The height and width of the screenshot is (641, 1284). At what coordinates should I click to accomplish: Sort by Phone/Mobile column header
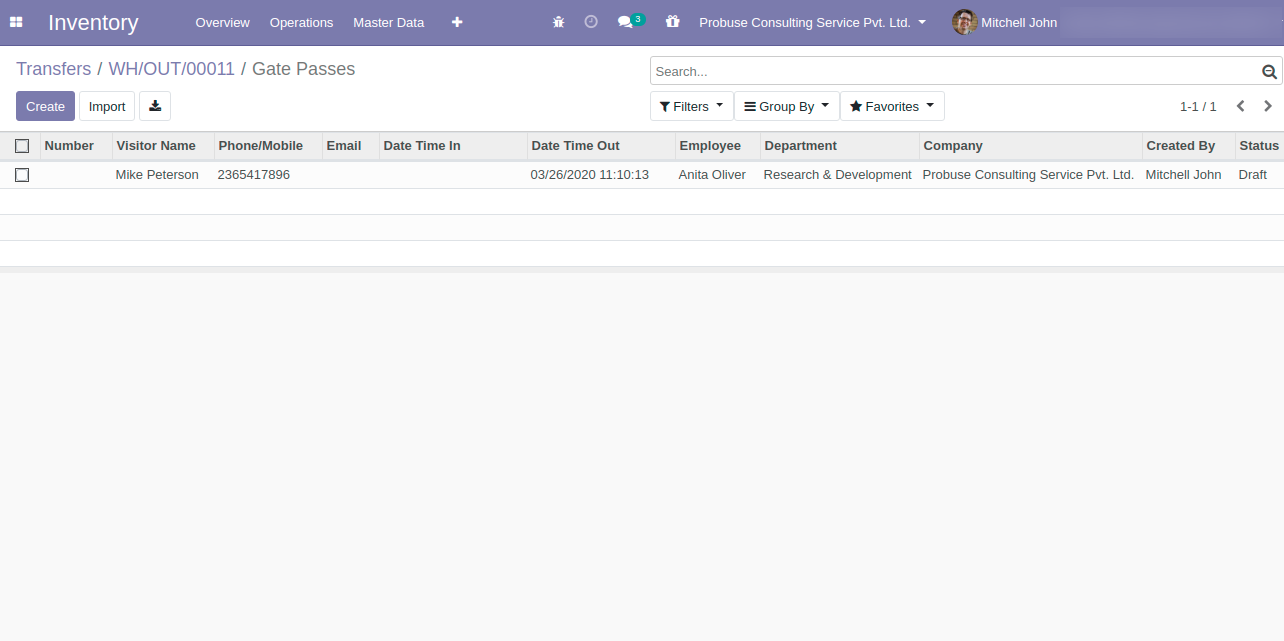coord(268,146)
